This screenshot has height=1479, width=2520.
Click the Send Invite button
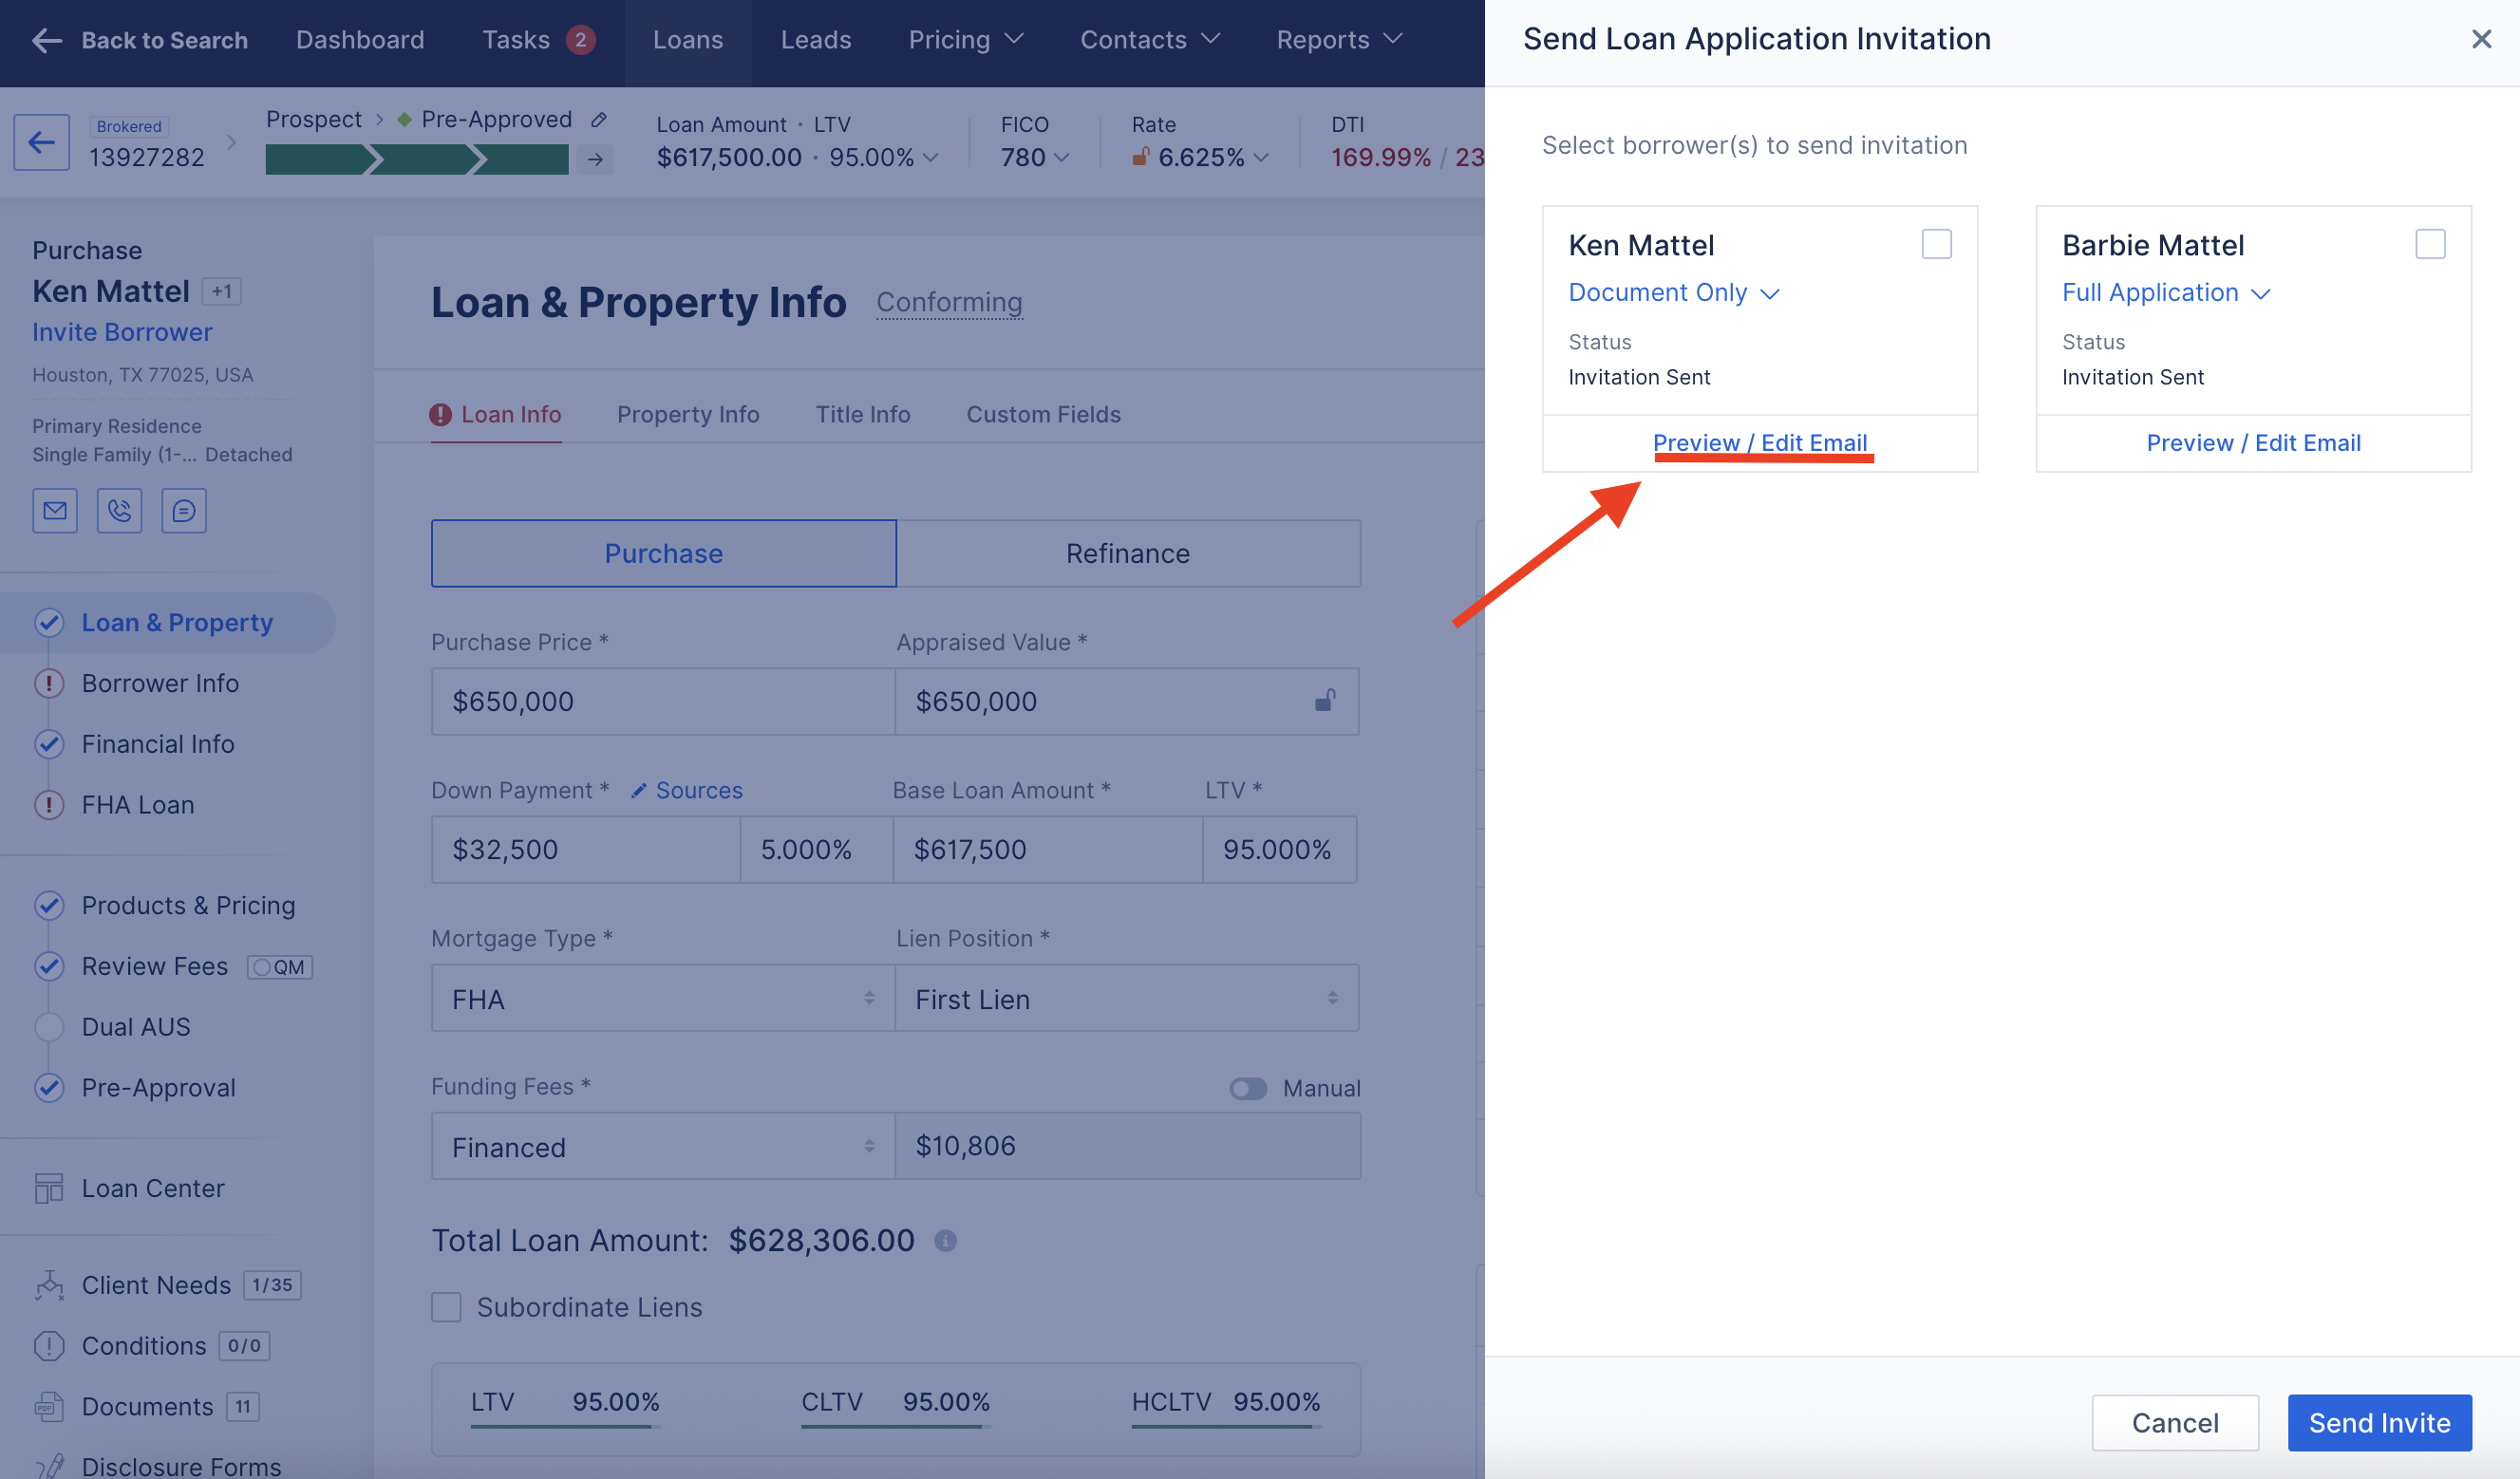coord(2379,1422)
